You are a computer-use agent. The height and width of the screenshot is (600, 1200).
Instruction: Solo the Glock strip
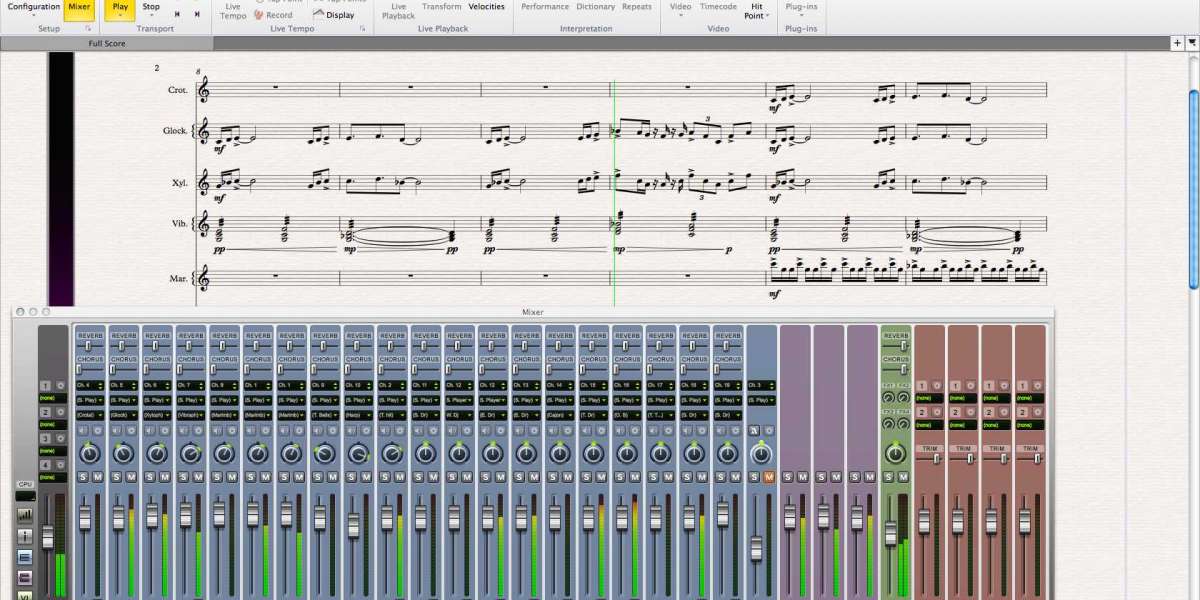pos(116,477)
